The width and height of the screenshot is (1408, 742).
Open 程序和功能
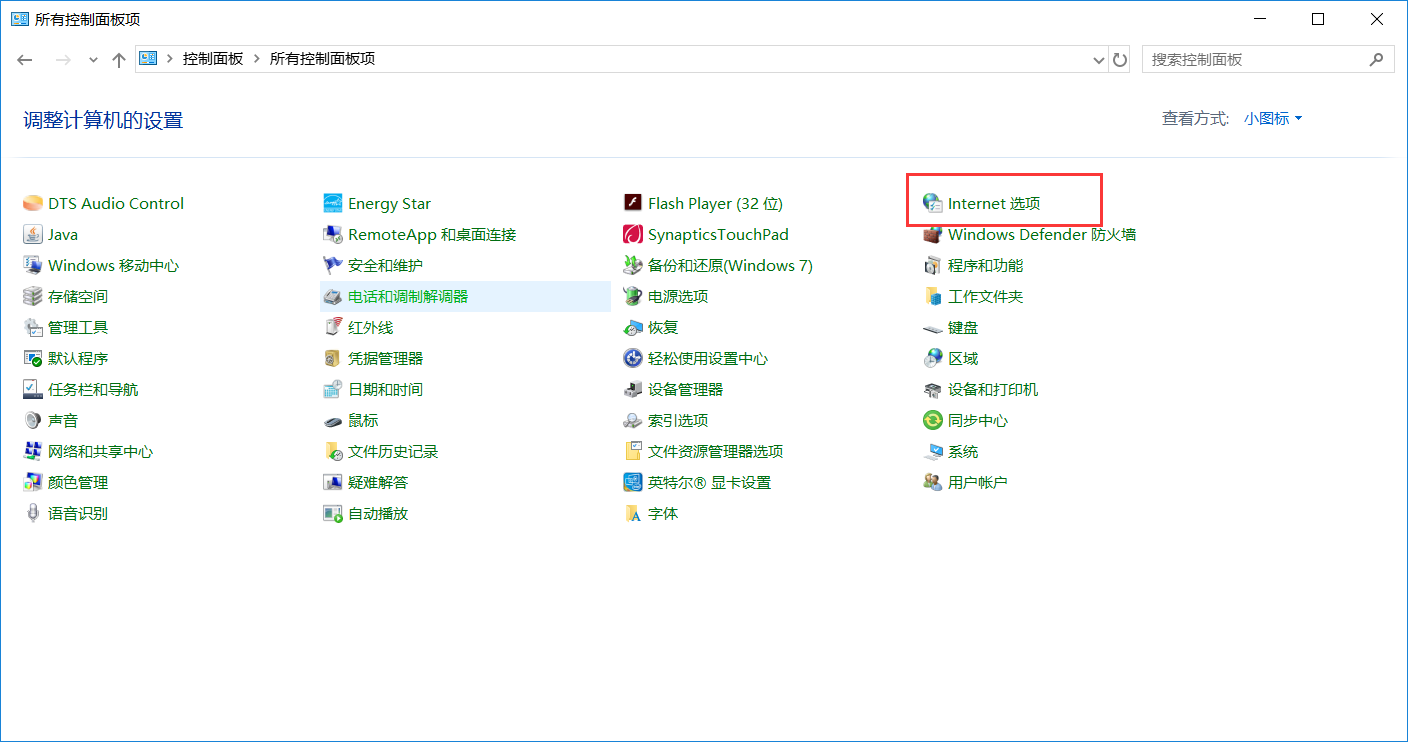coord(985,266)
